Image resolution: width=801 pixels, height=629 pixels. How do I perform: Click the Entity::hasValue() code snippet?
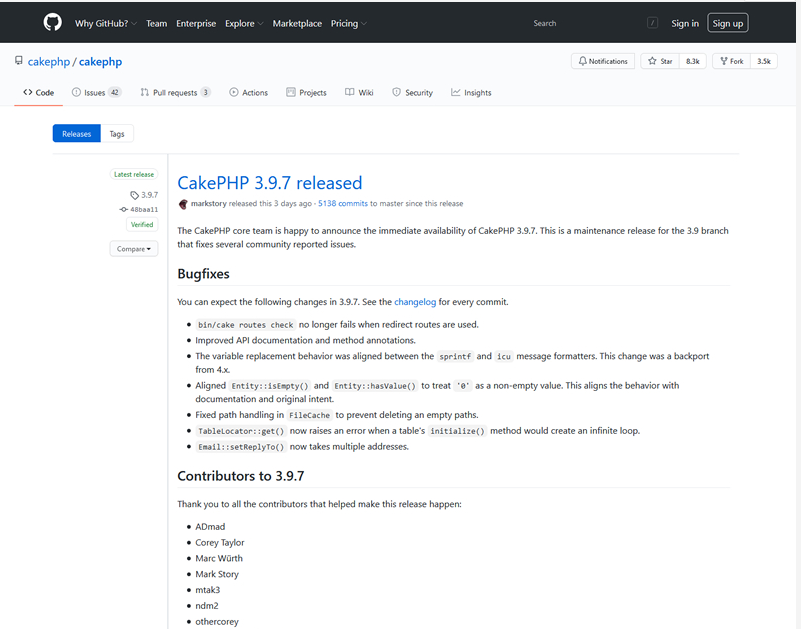(x=375, y=386)
